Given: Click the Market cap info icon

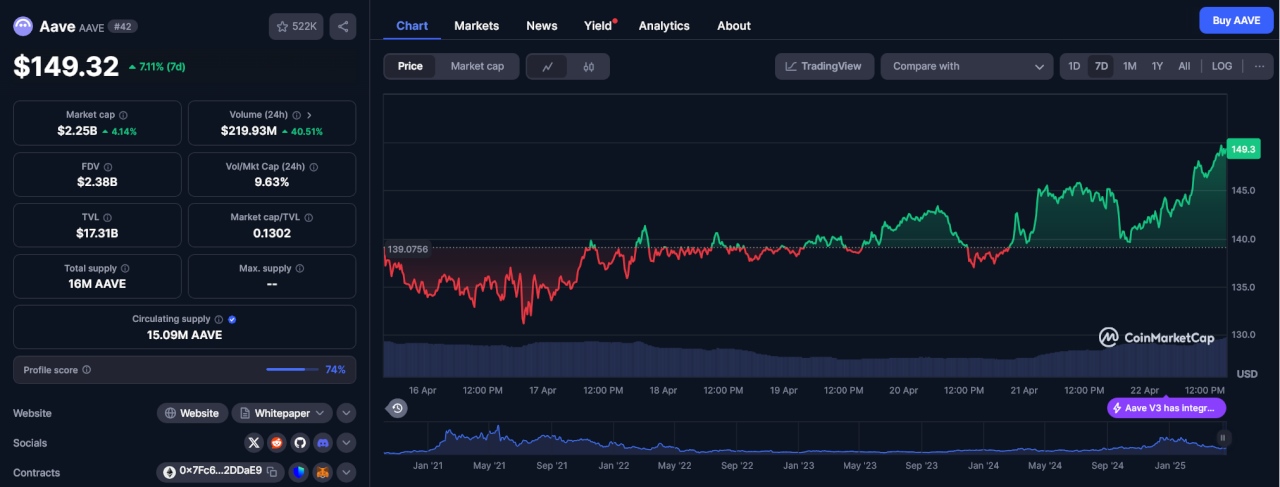Looking at the screenshot, I should pyautogui.click(x=123, y=115).
